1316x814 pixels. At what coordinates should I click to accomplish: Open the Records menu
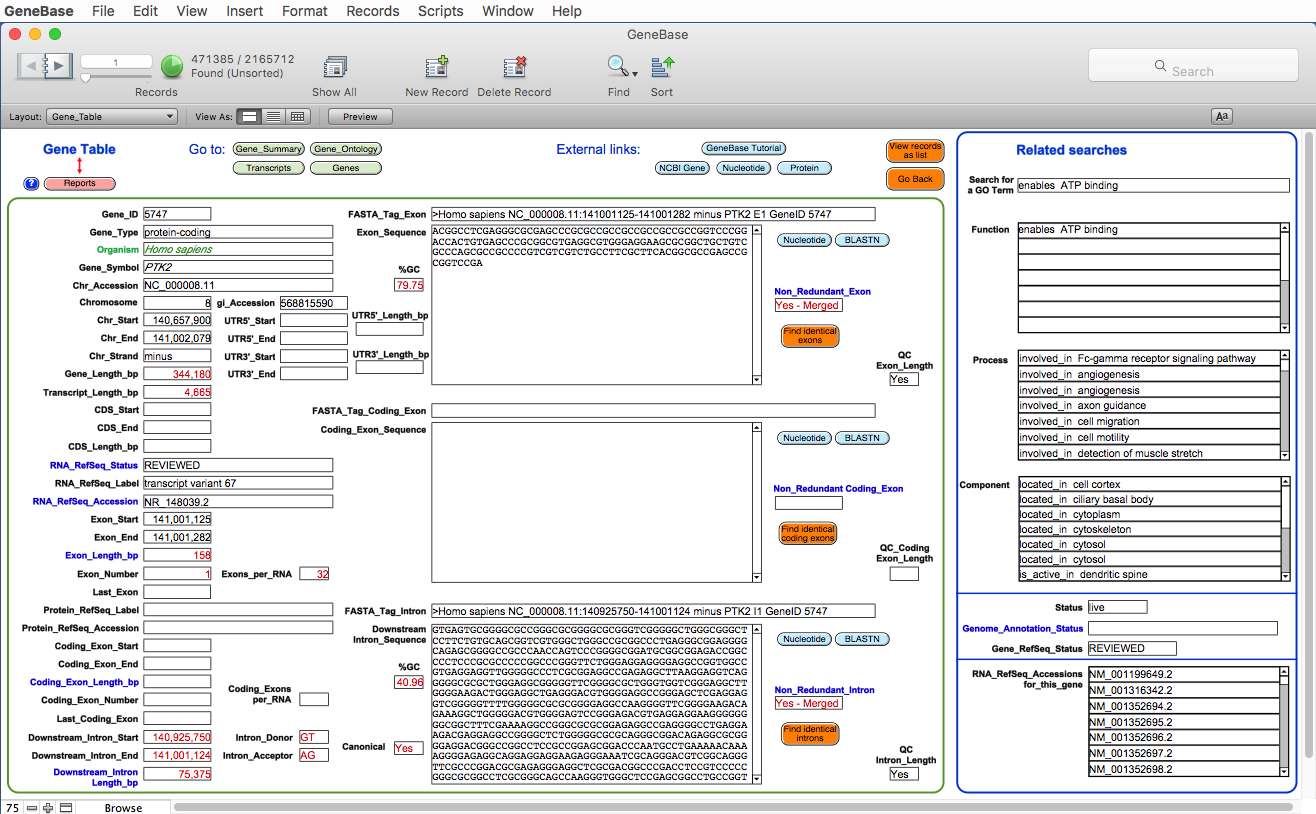coord(373,11)
